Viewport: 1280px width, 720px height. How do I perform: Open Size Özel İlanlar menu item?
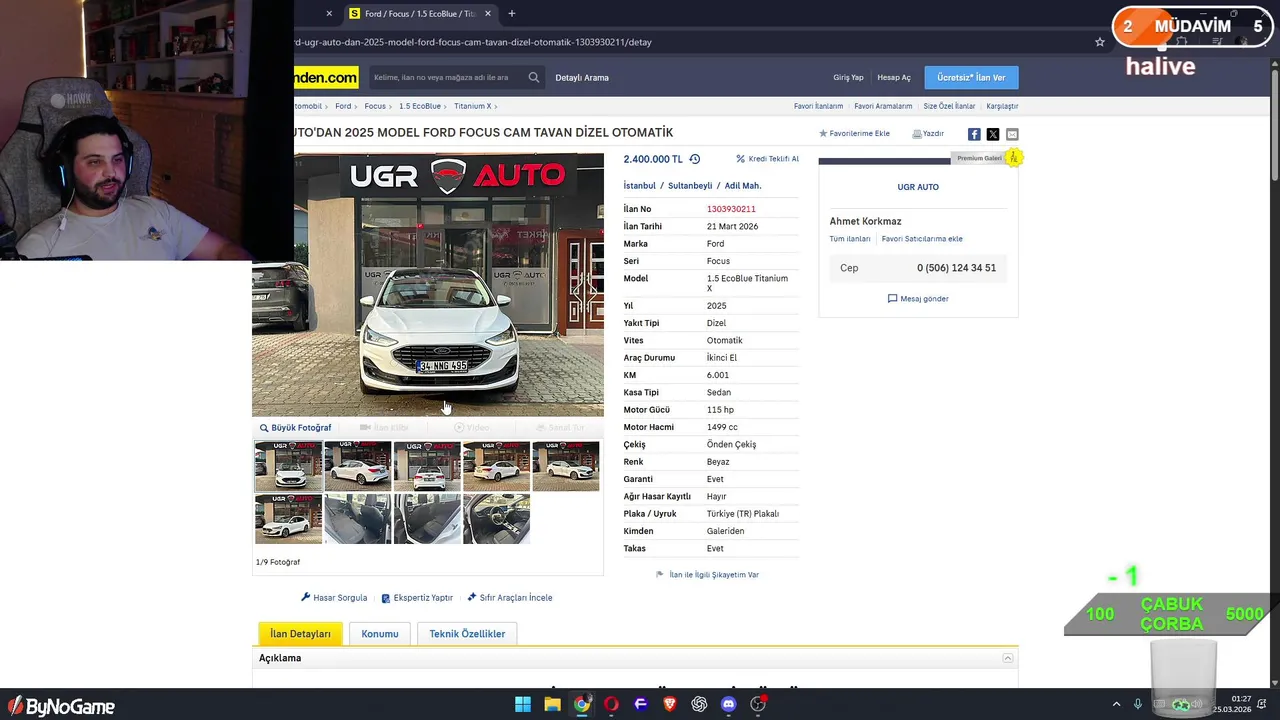(x=949, y=106)
